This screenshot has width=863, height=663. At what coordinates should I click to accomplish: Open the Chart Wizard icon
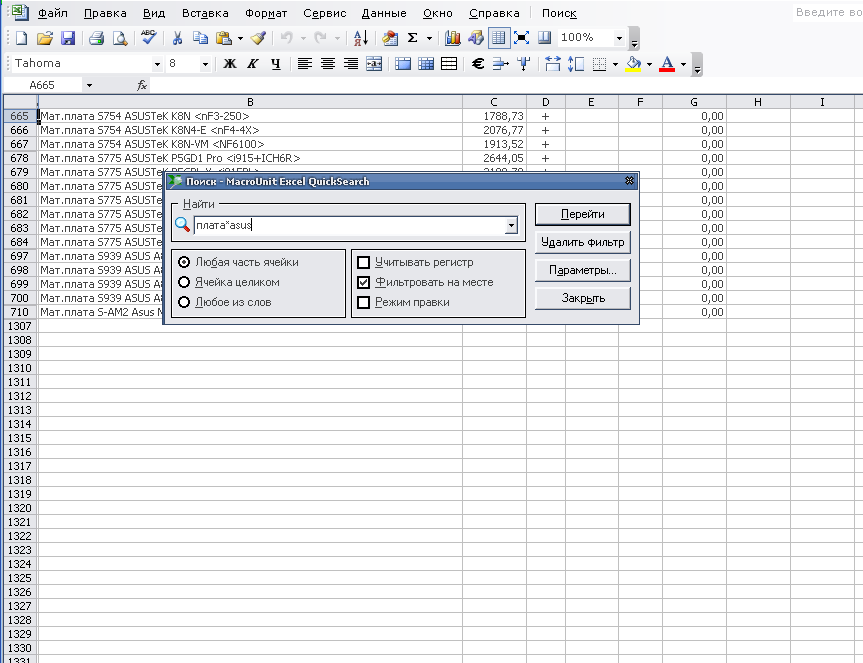tap(452, 38)
